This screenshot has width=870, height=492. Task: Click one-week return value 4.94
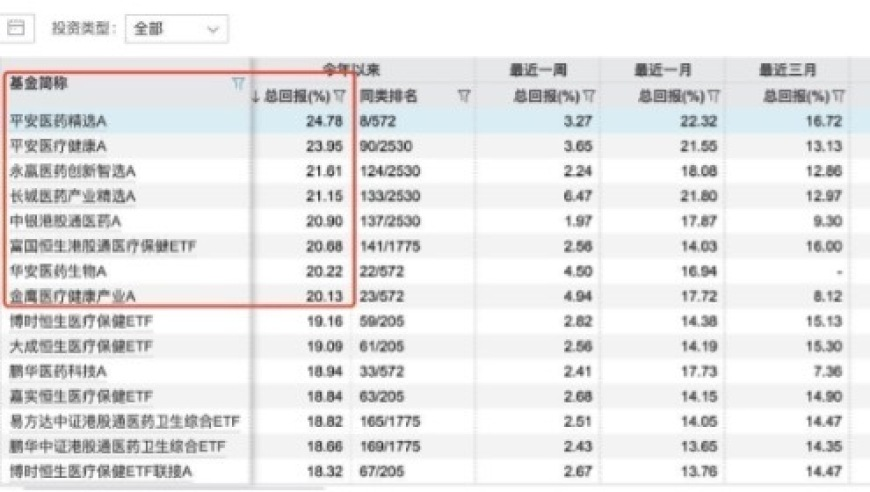point(578,296)
